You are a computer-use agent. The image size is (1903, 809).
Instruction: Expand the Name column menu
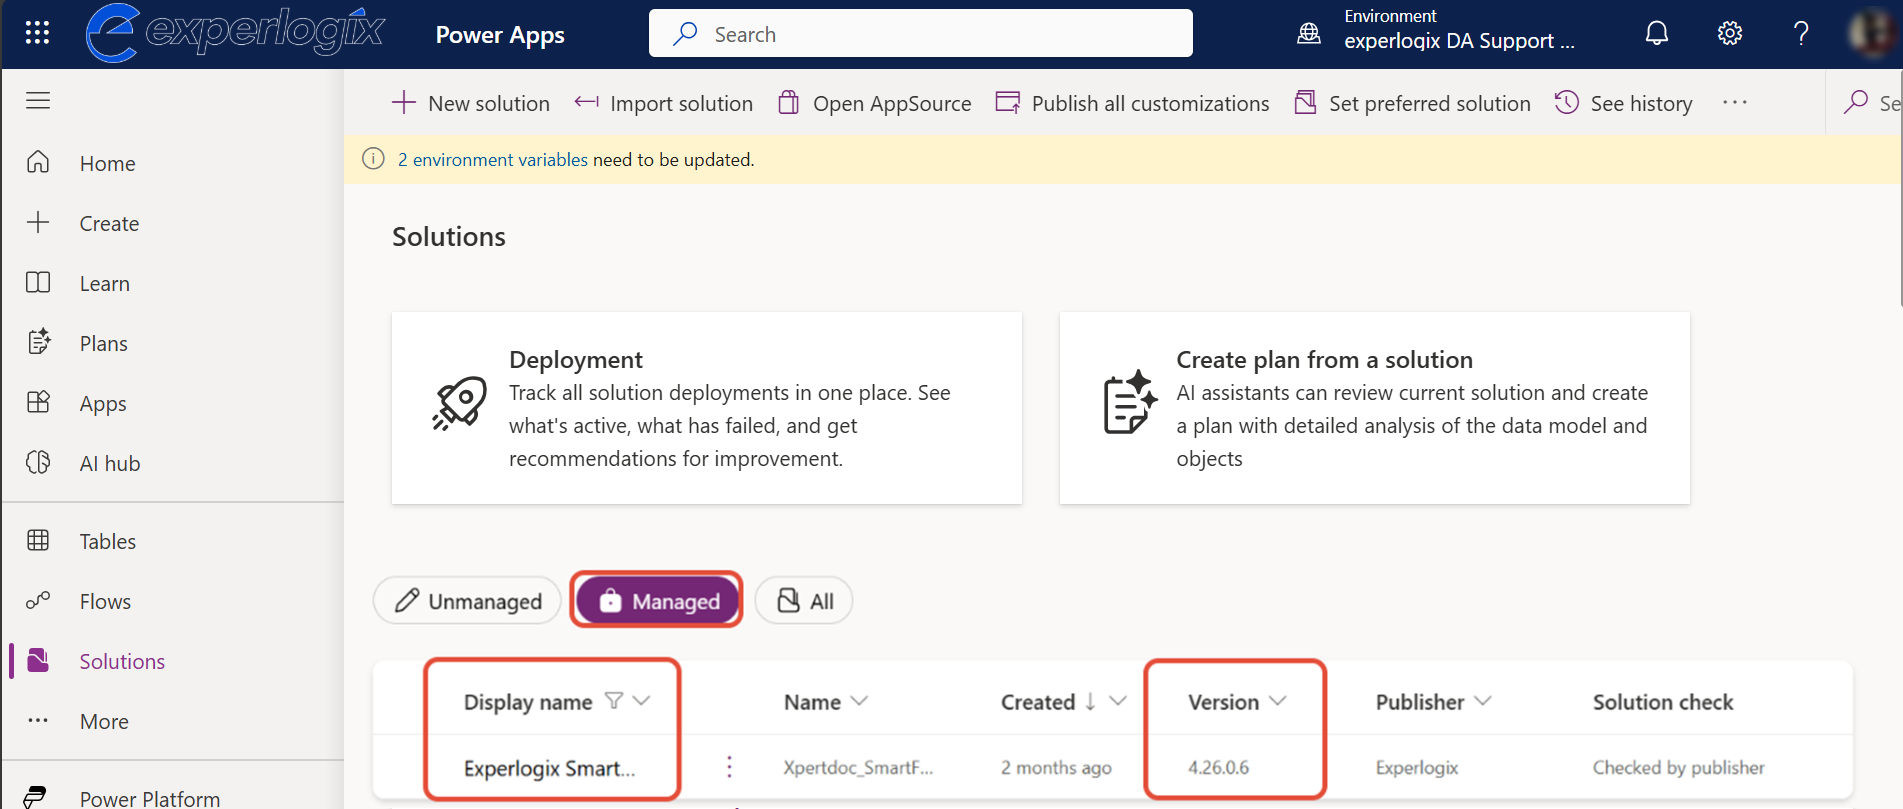pyautogui.click(x=858, y=701)
